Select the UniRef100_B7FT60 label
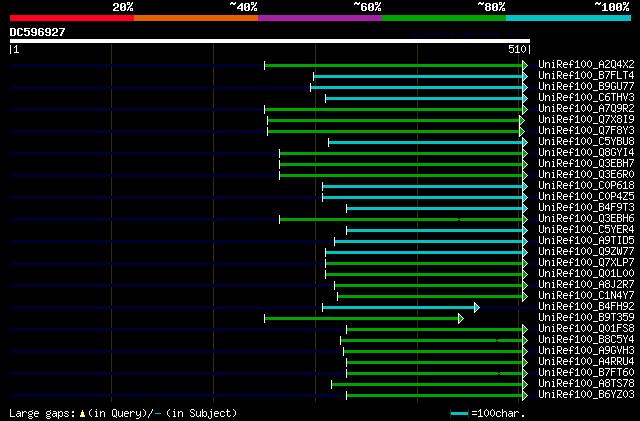The height and width of the screenshot is (421, 640). [586, 373]
